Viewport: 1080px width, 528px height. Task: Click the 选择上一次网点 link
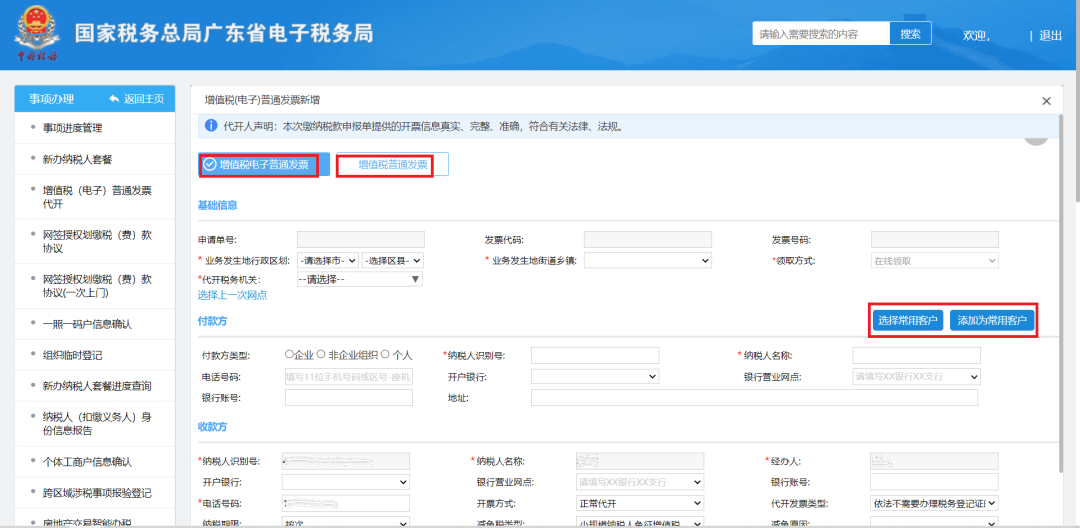point(233,295)
